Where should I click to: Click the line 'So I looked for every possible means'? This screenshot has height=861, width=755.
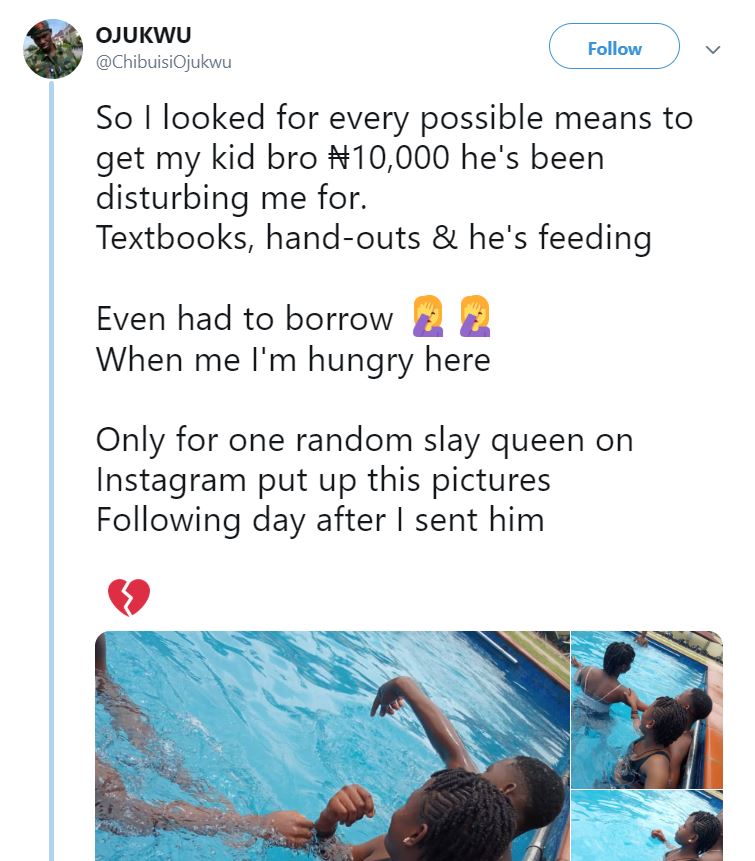pos(394,118)
